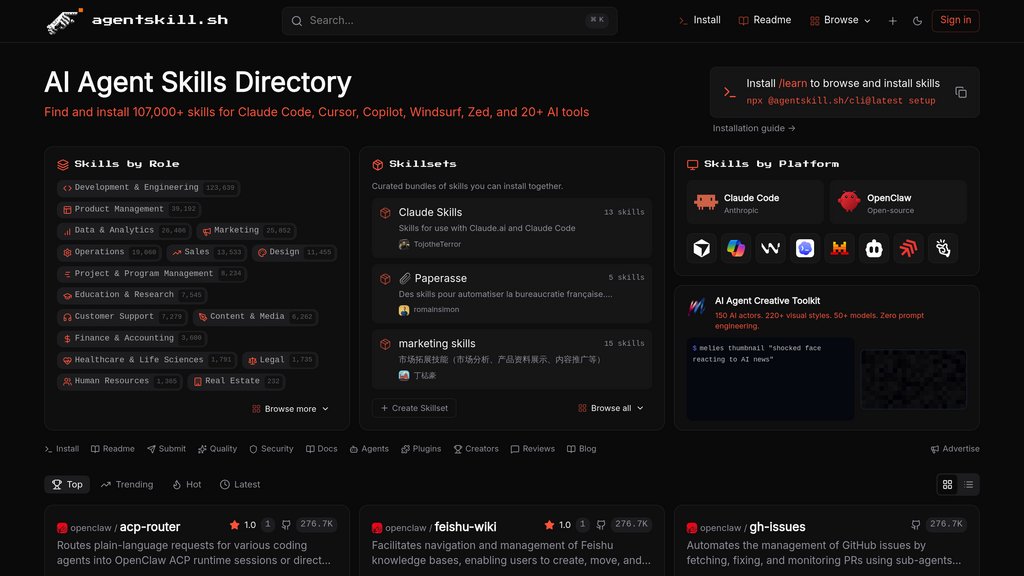This screenshot has height=576, width=1024.
Task: Select the Latest tab
Action: coord(240,485)
